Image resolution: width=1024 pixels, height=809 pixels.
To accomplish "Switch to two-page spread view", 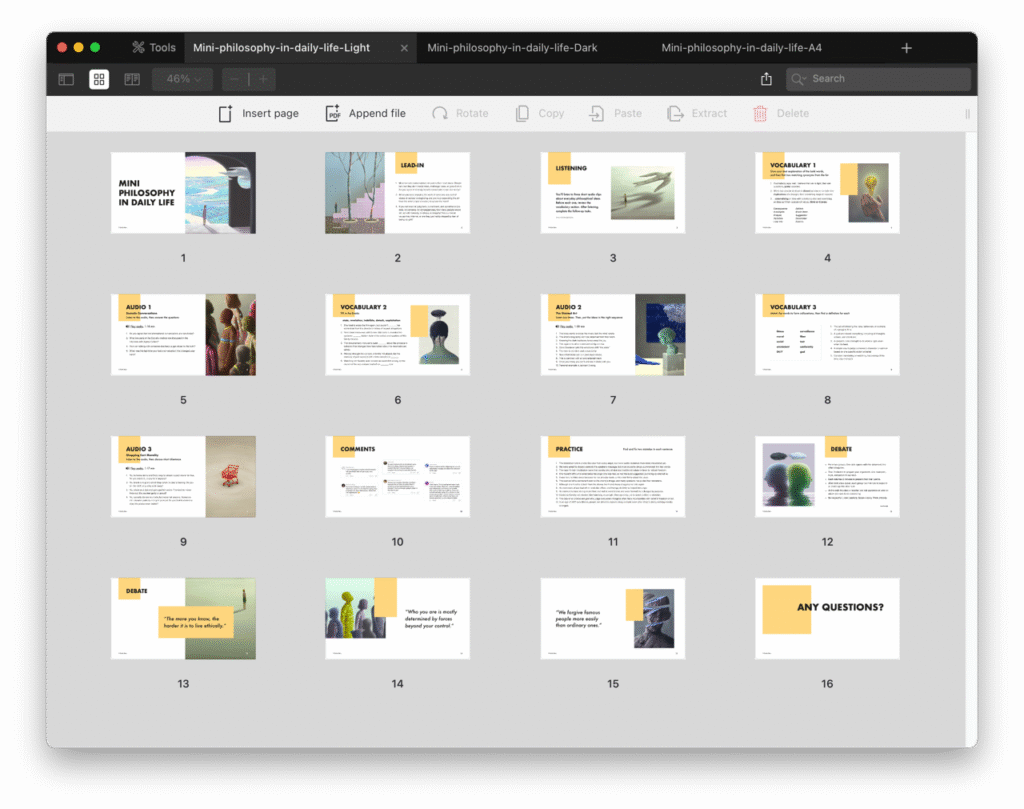I will click(132, 79).
